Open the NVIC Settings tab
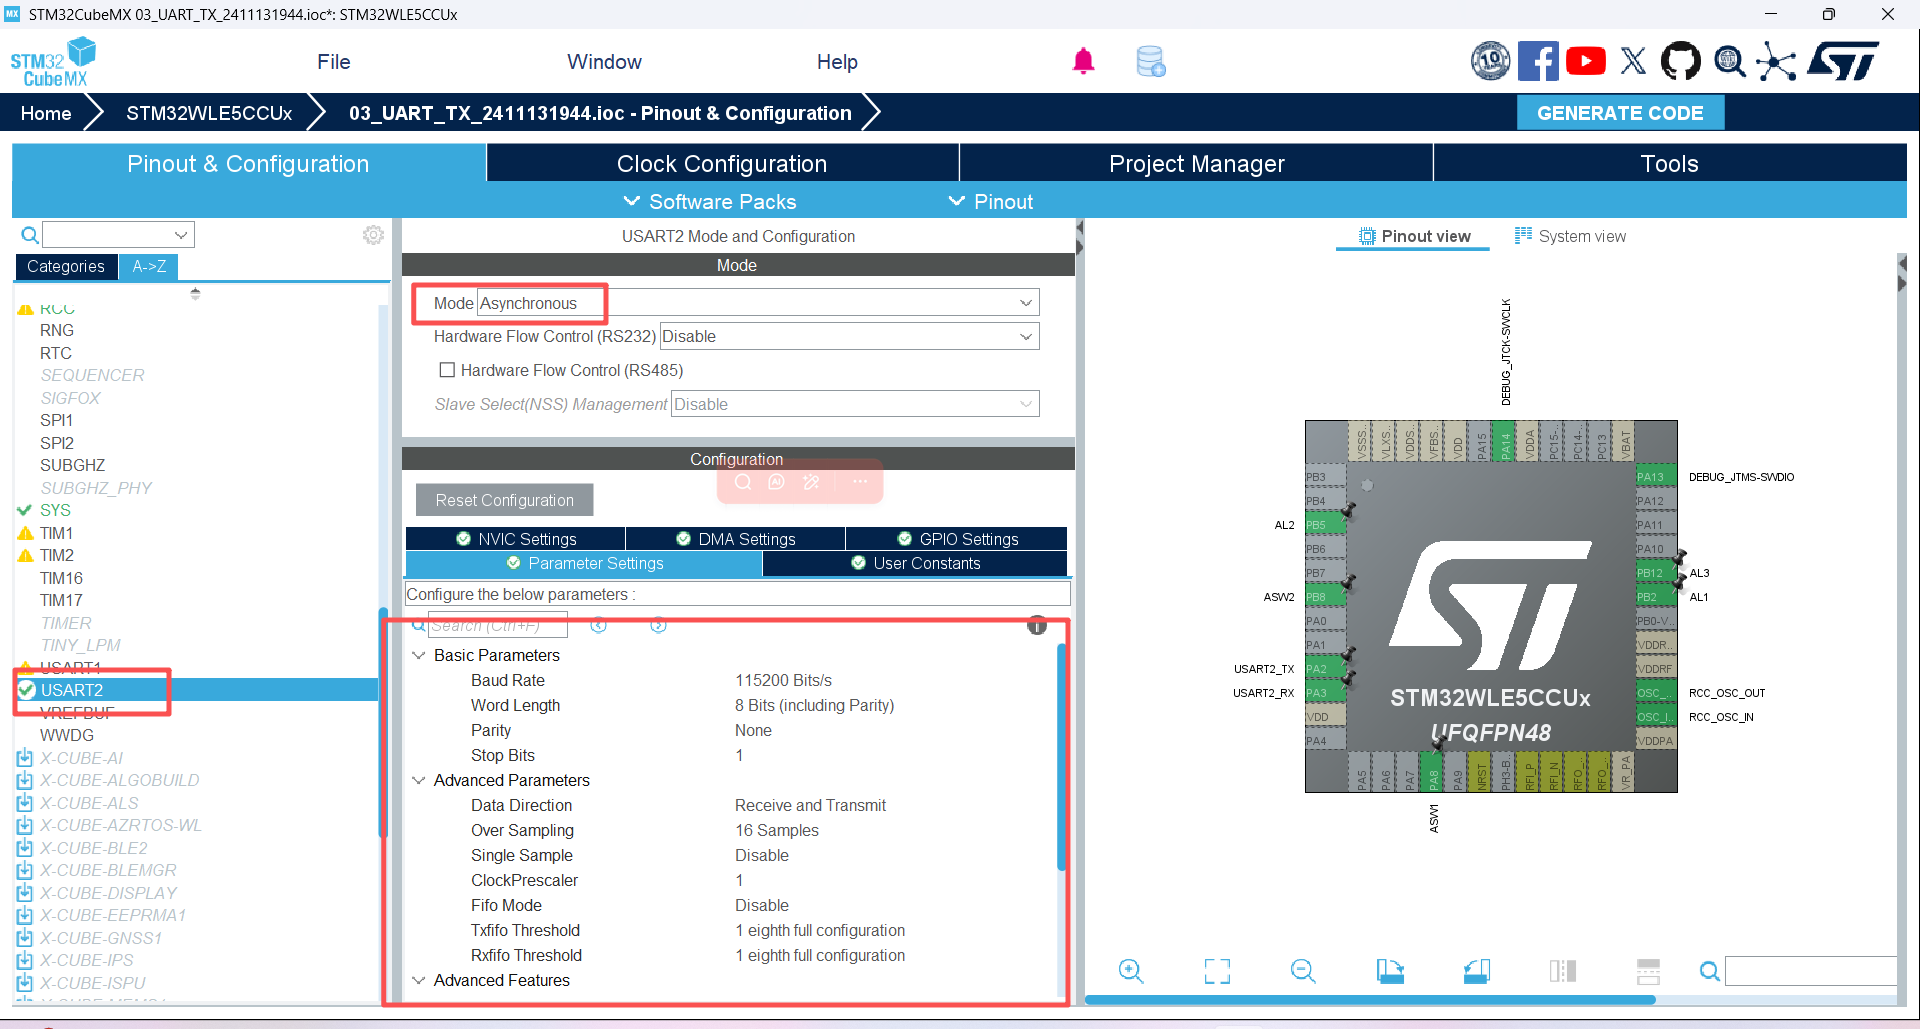 coord(516,539)
